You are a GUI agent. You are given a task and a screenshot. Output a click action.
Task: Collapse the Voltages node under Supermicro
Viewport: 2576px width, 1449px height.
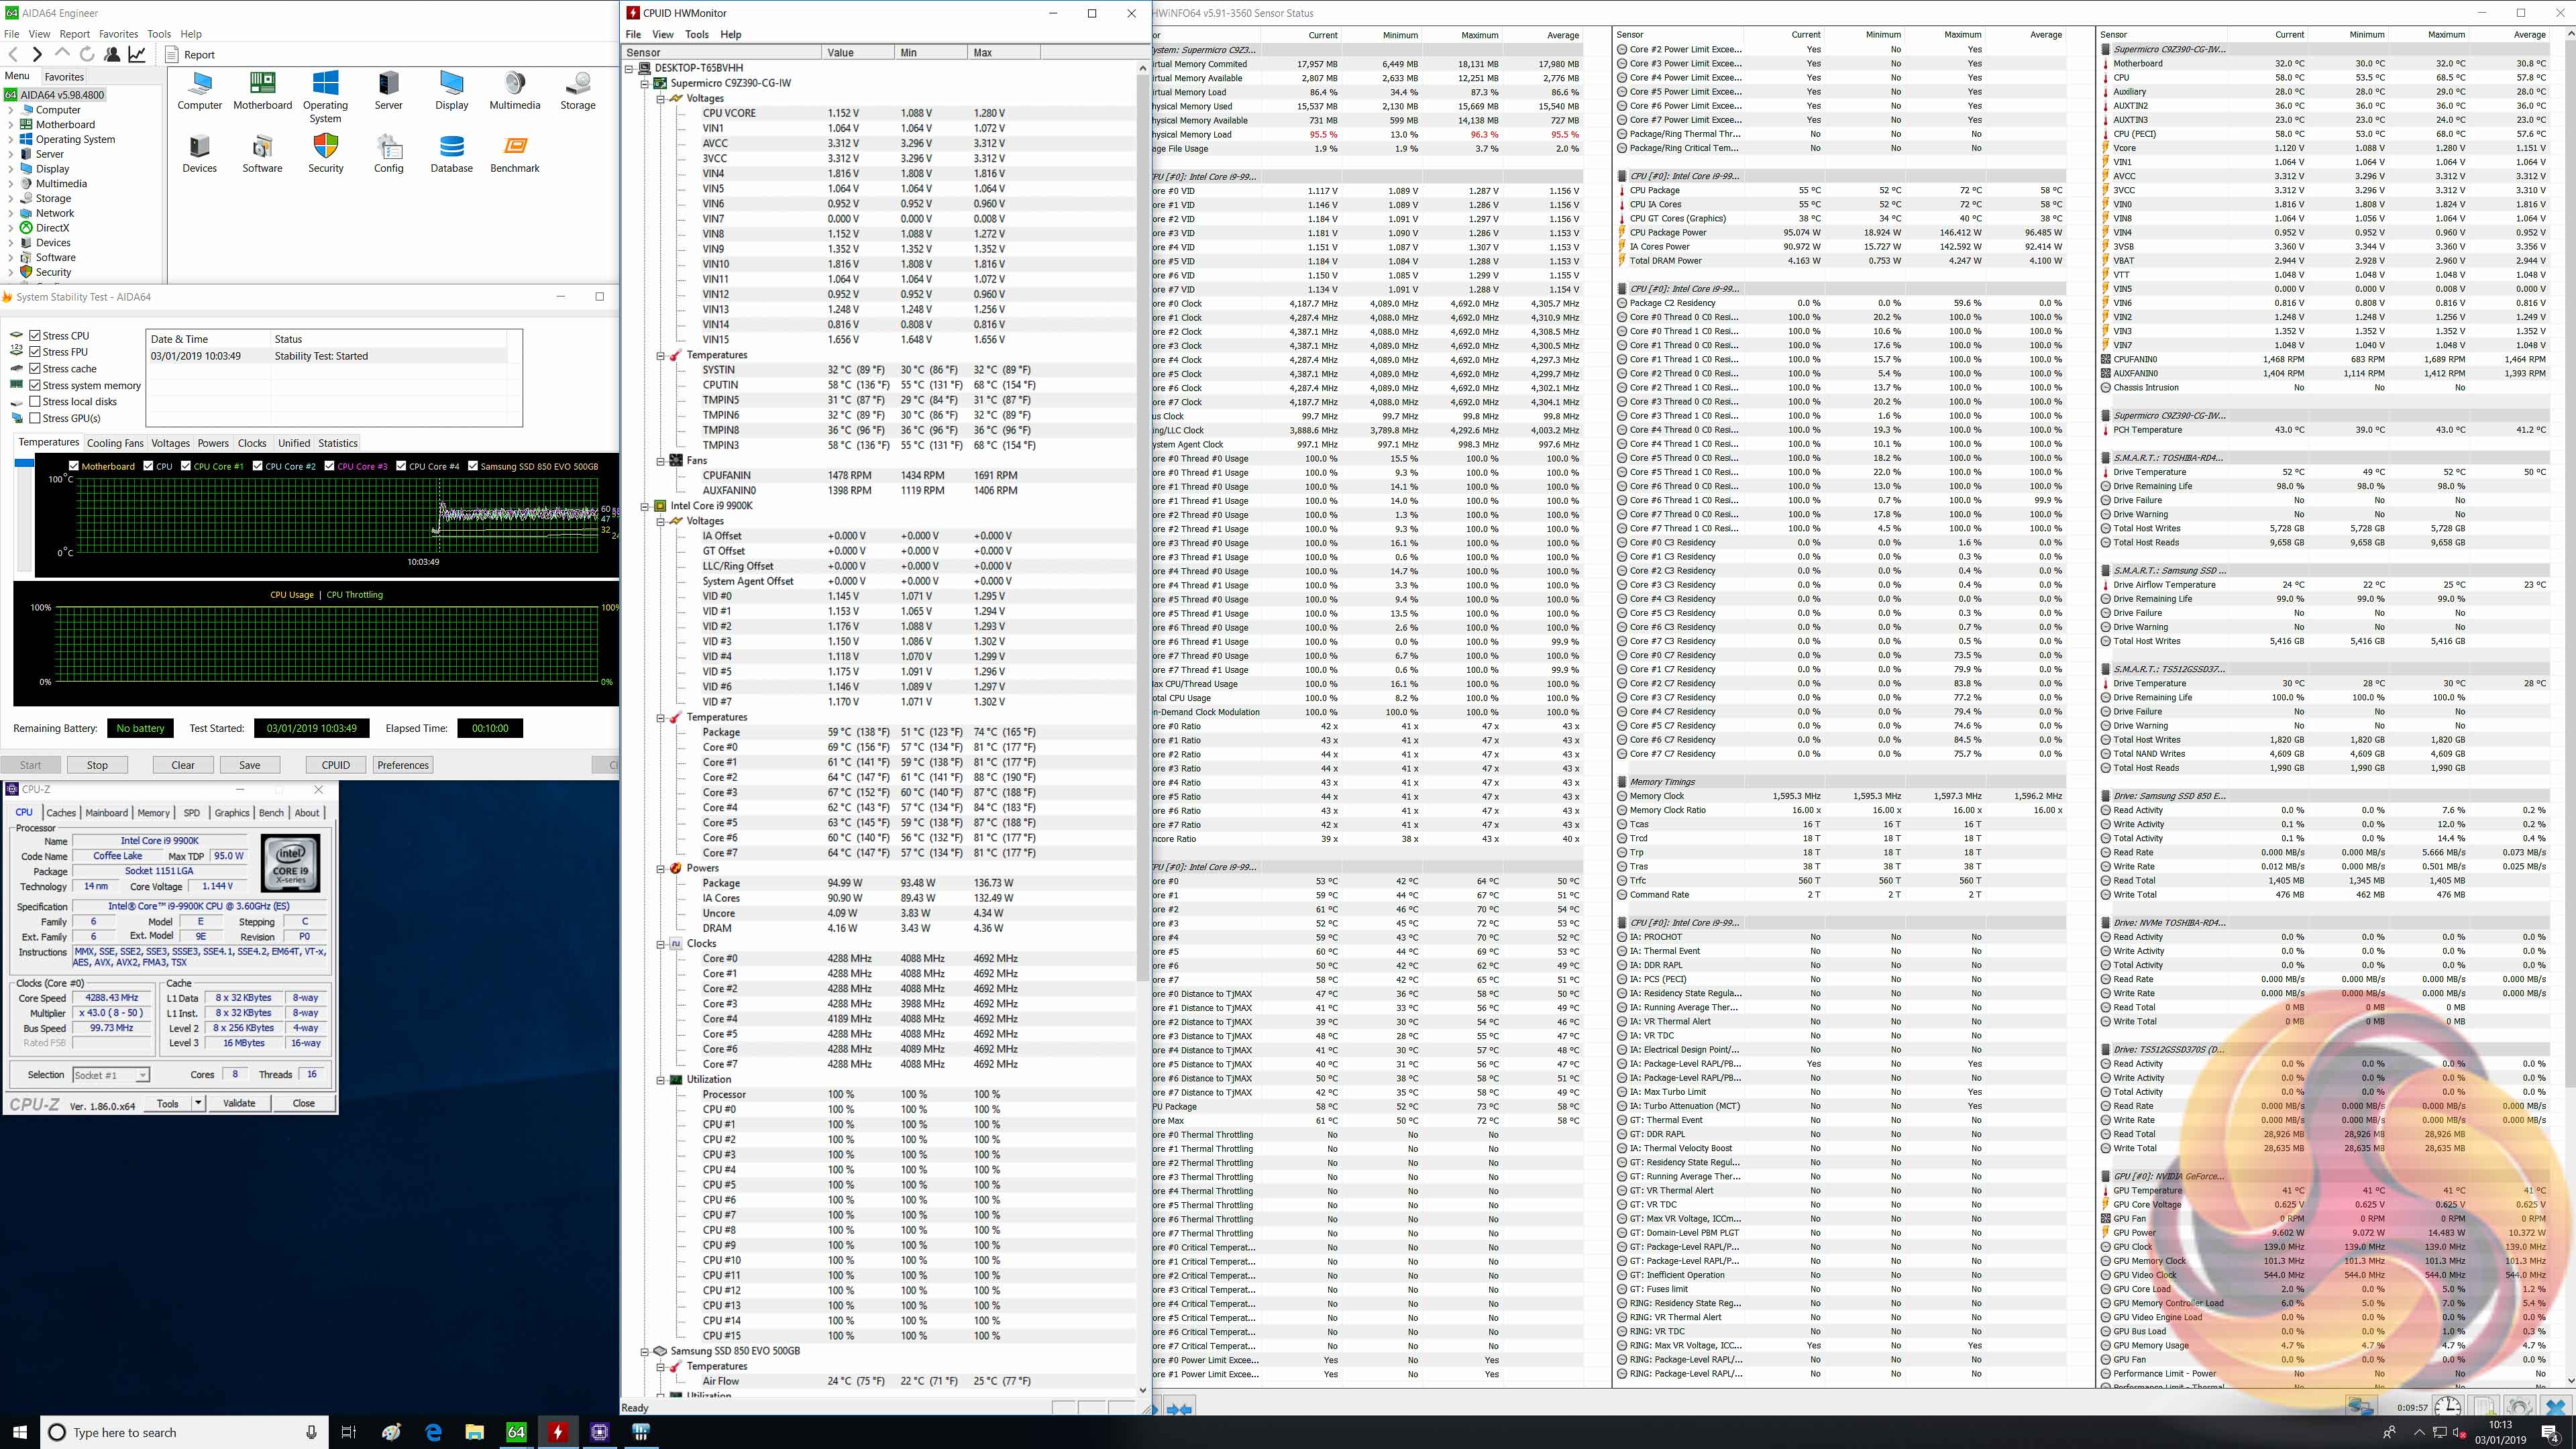660,98
